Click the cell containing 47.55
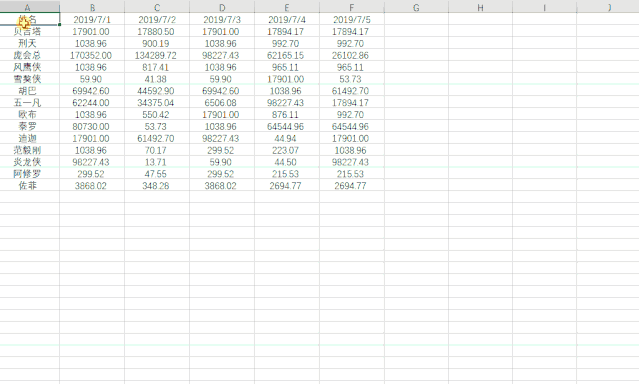The width and height of the screenshot is (639, 384). pyautogui.click(x=157, y=174)
